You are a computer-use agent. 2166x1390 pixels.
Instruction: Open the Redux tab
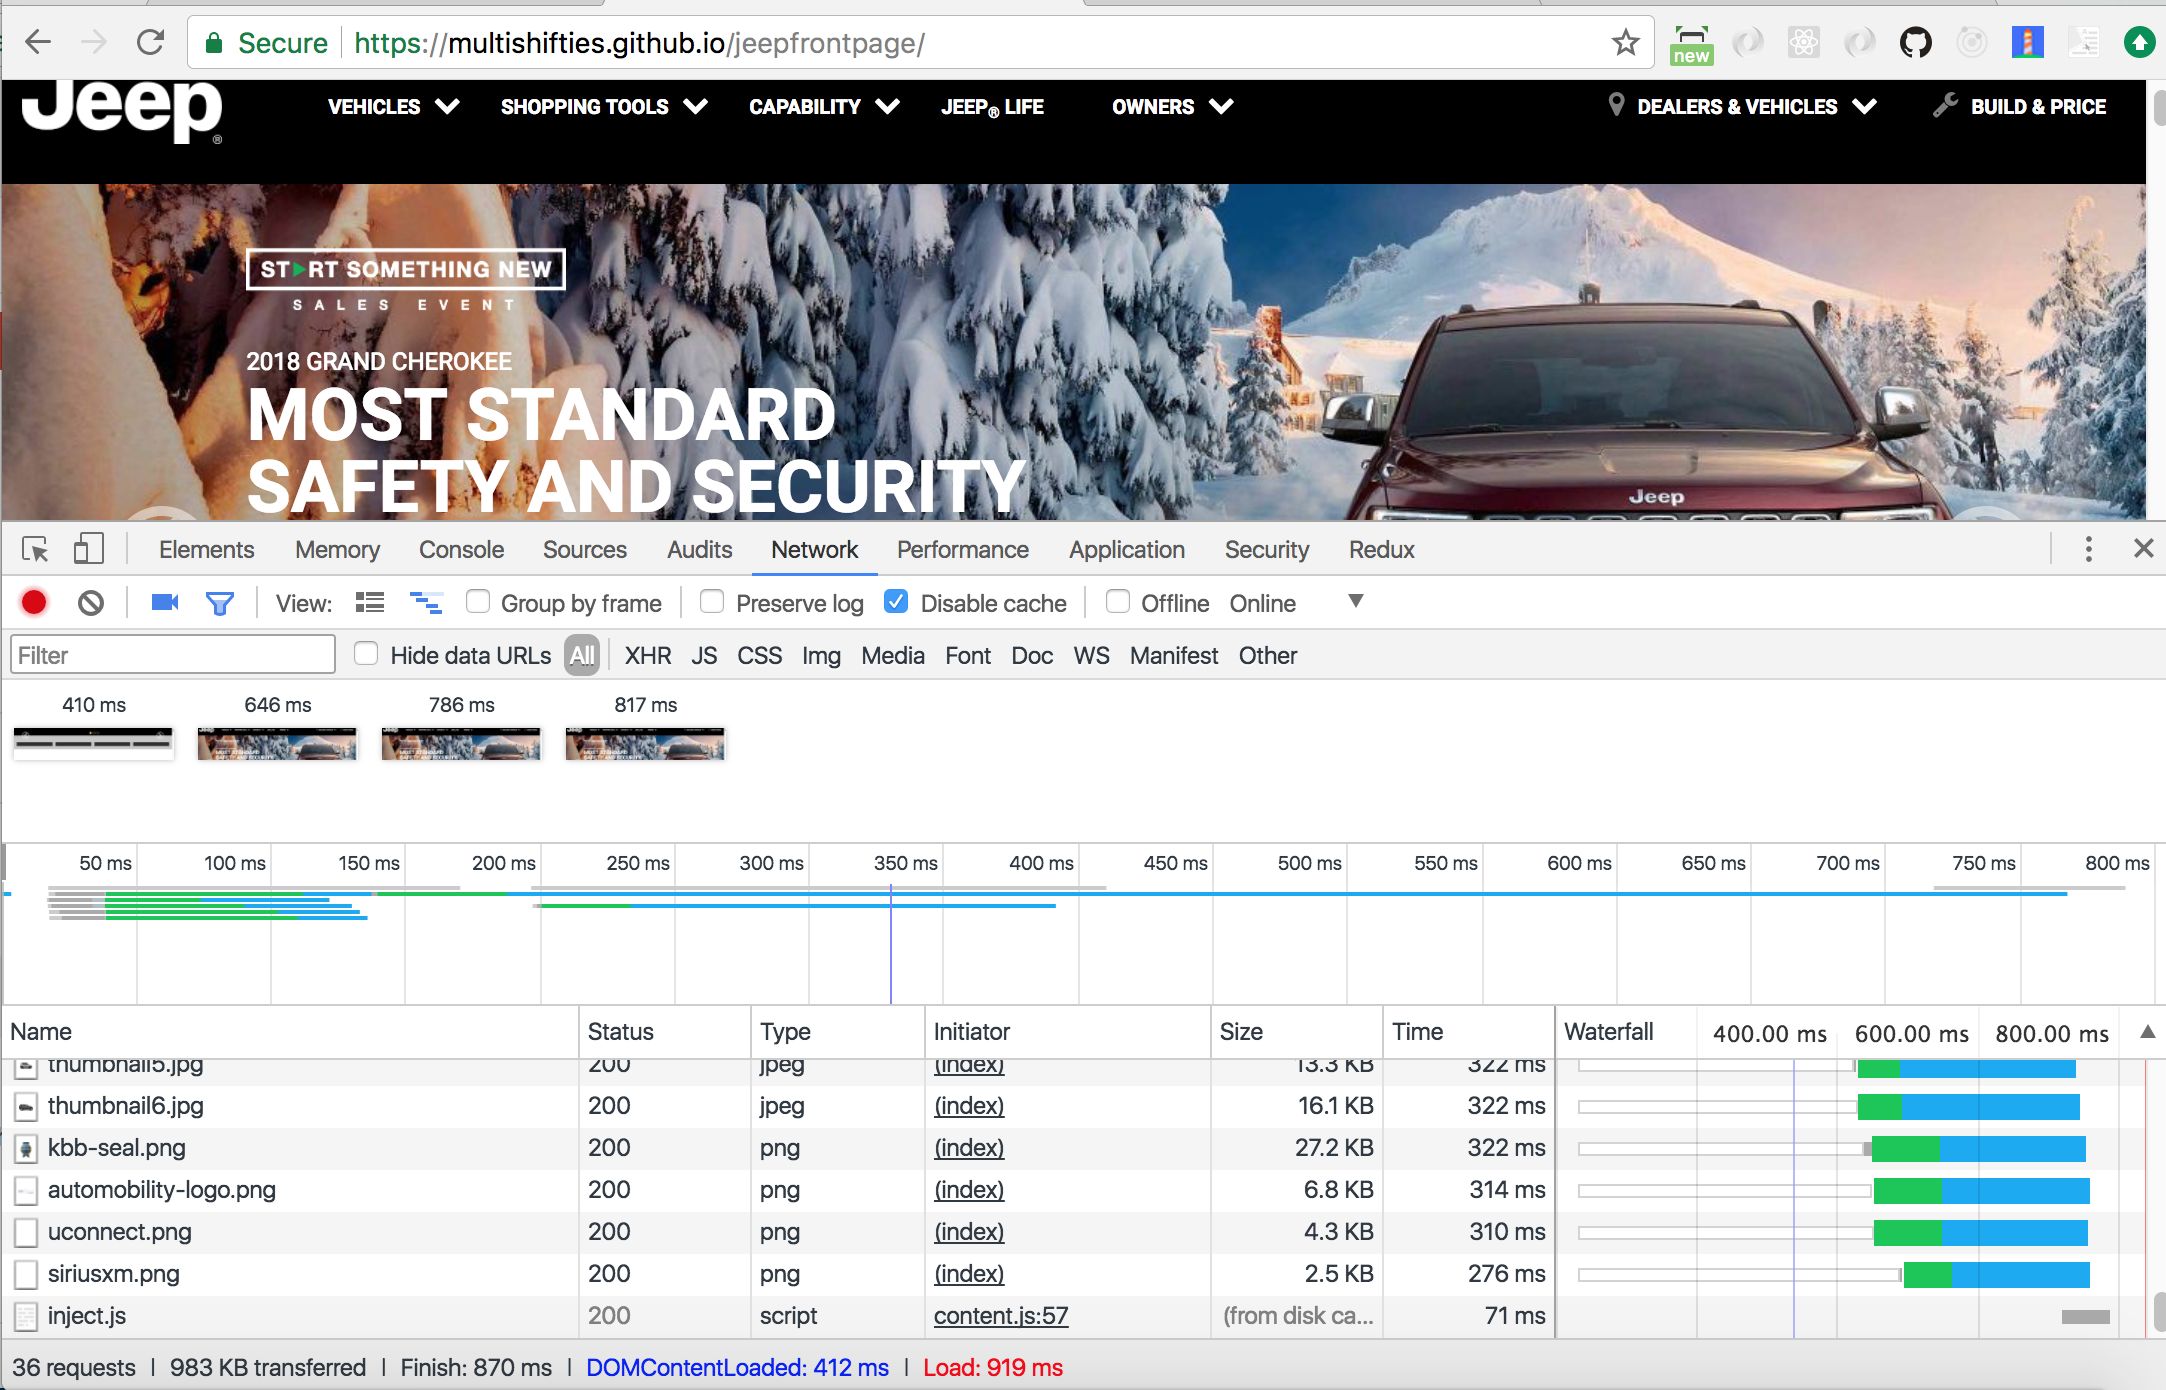click(1381, 549)
